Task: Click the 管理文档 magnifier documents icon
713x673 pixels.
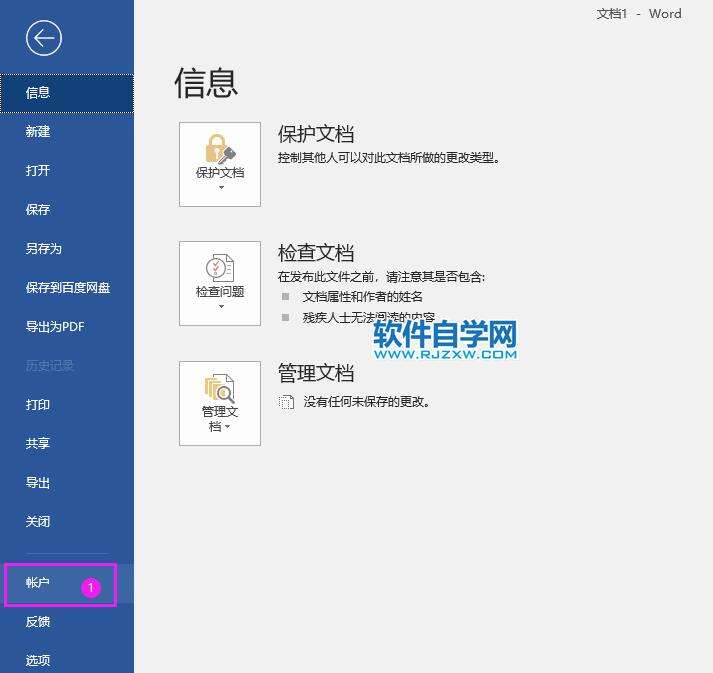Action: (x=220, y=389)
